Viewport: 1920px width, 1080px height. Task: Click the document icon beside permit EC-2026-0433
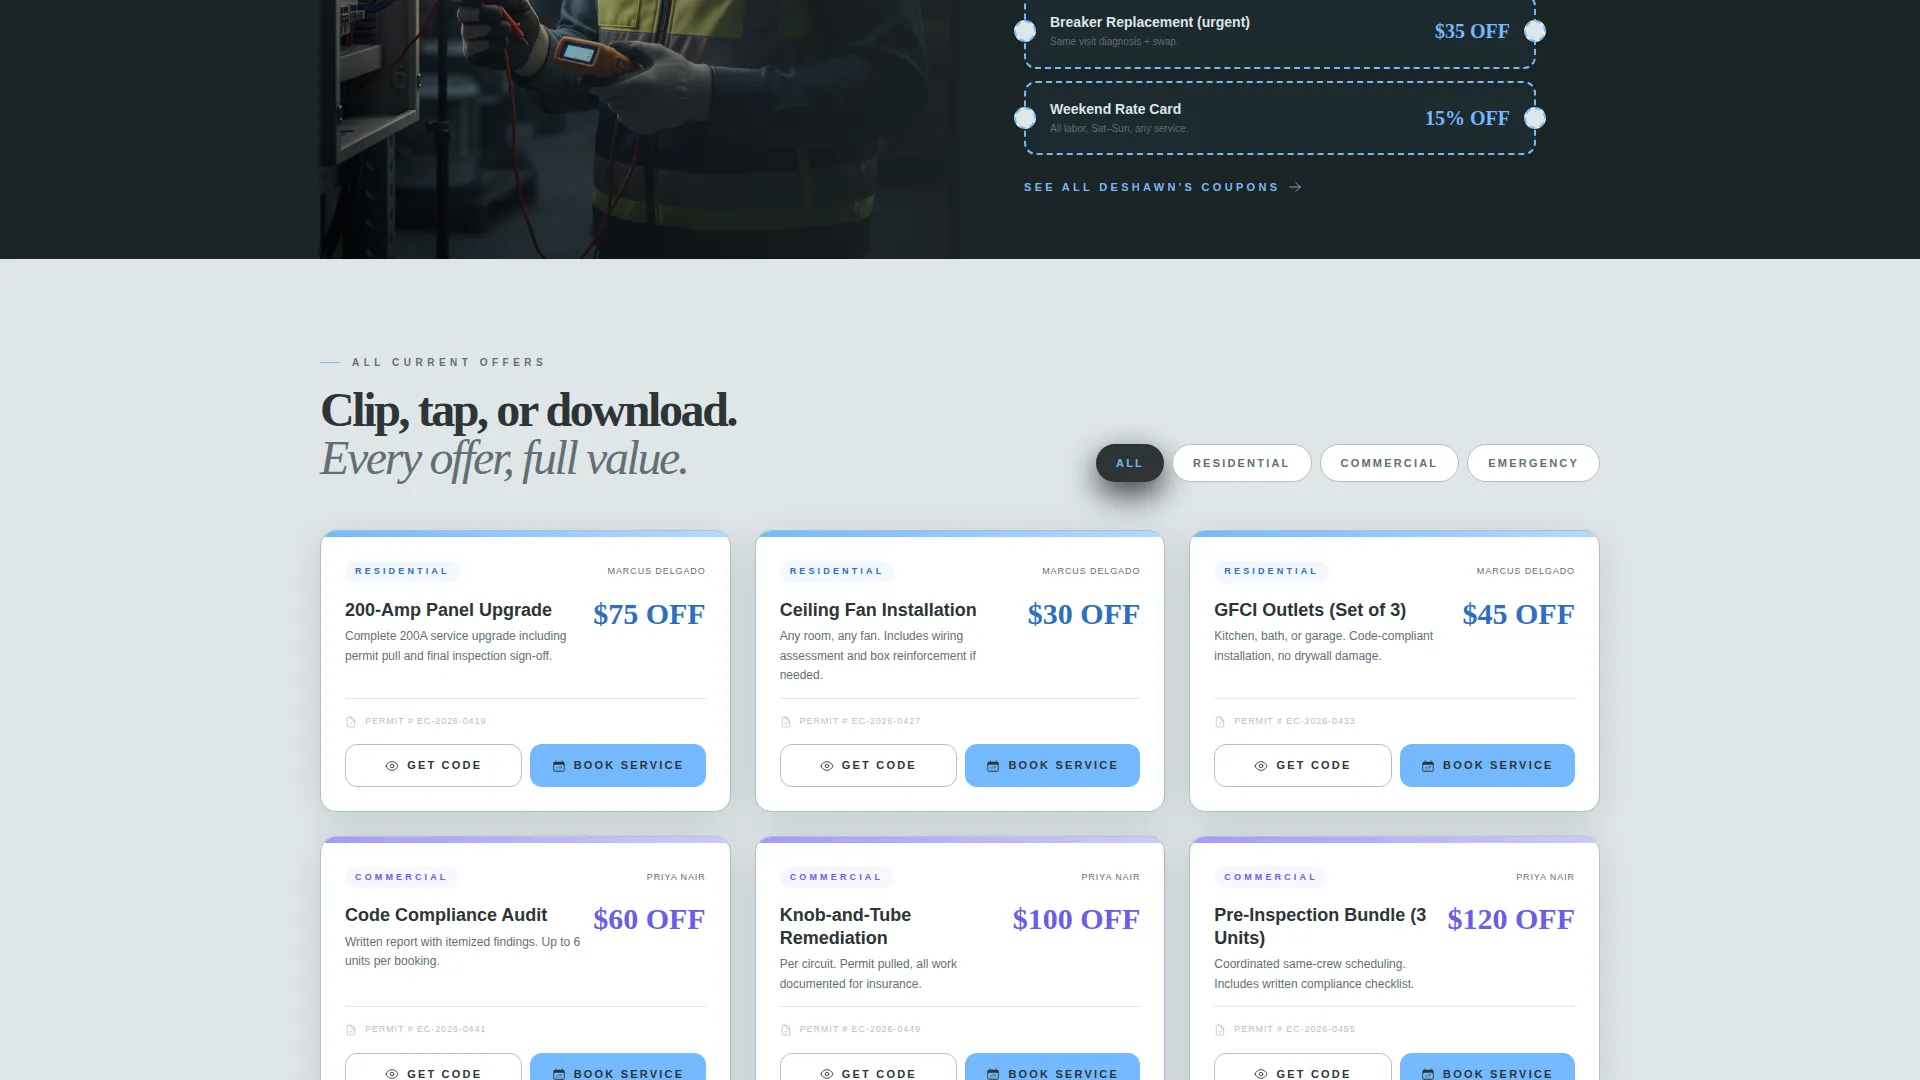(1220, 722)
